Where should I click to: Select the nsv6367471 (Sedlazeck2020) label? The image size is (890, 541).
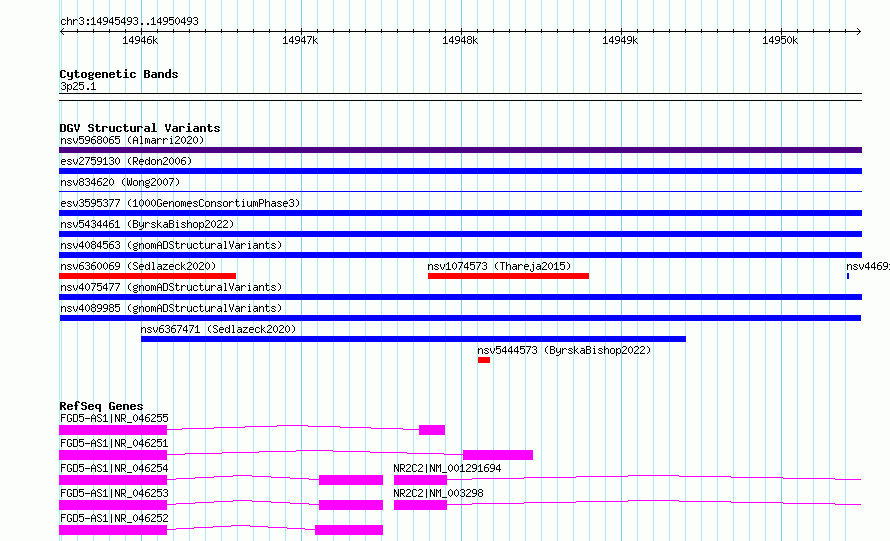(x=219, y=329)
